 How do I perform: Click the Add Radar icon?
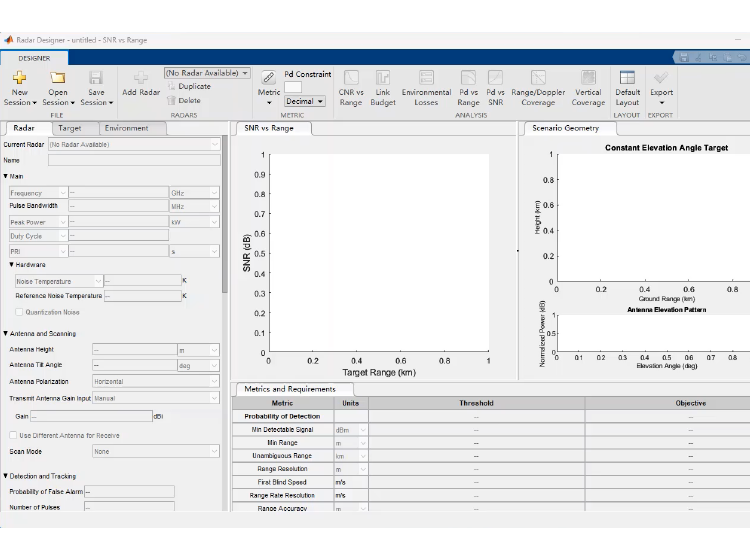point(141,77)
